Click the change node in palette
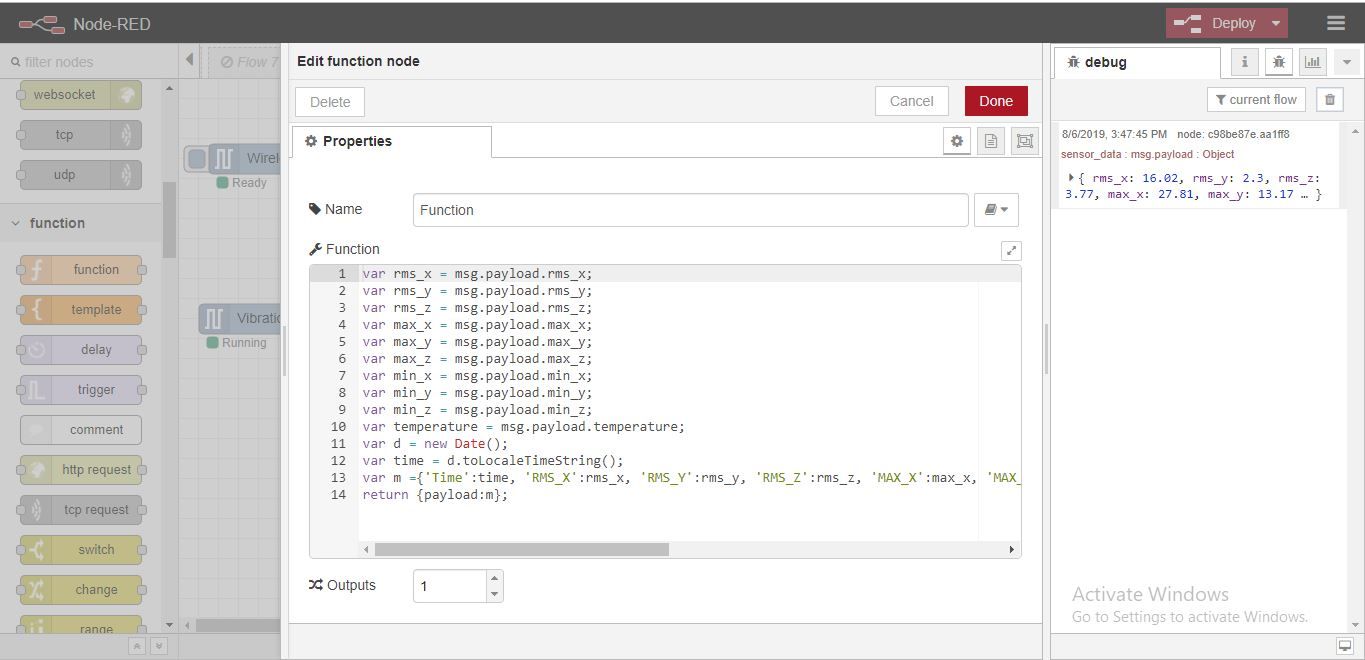The height and width of the screenshot is (660, 1365). point(81,590)
